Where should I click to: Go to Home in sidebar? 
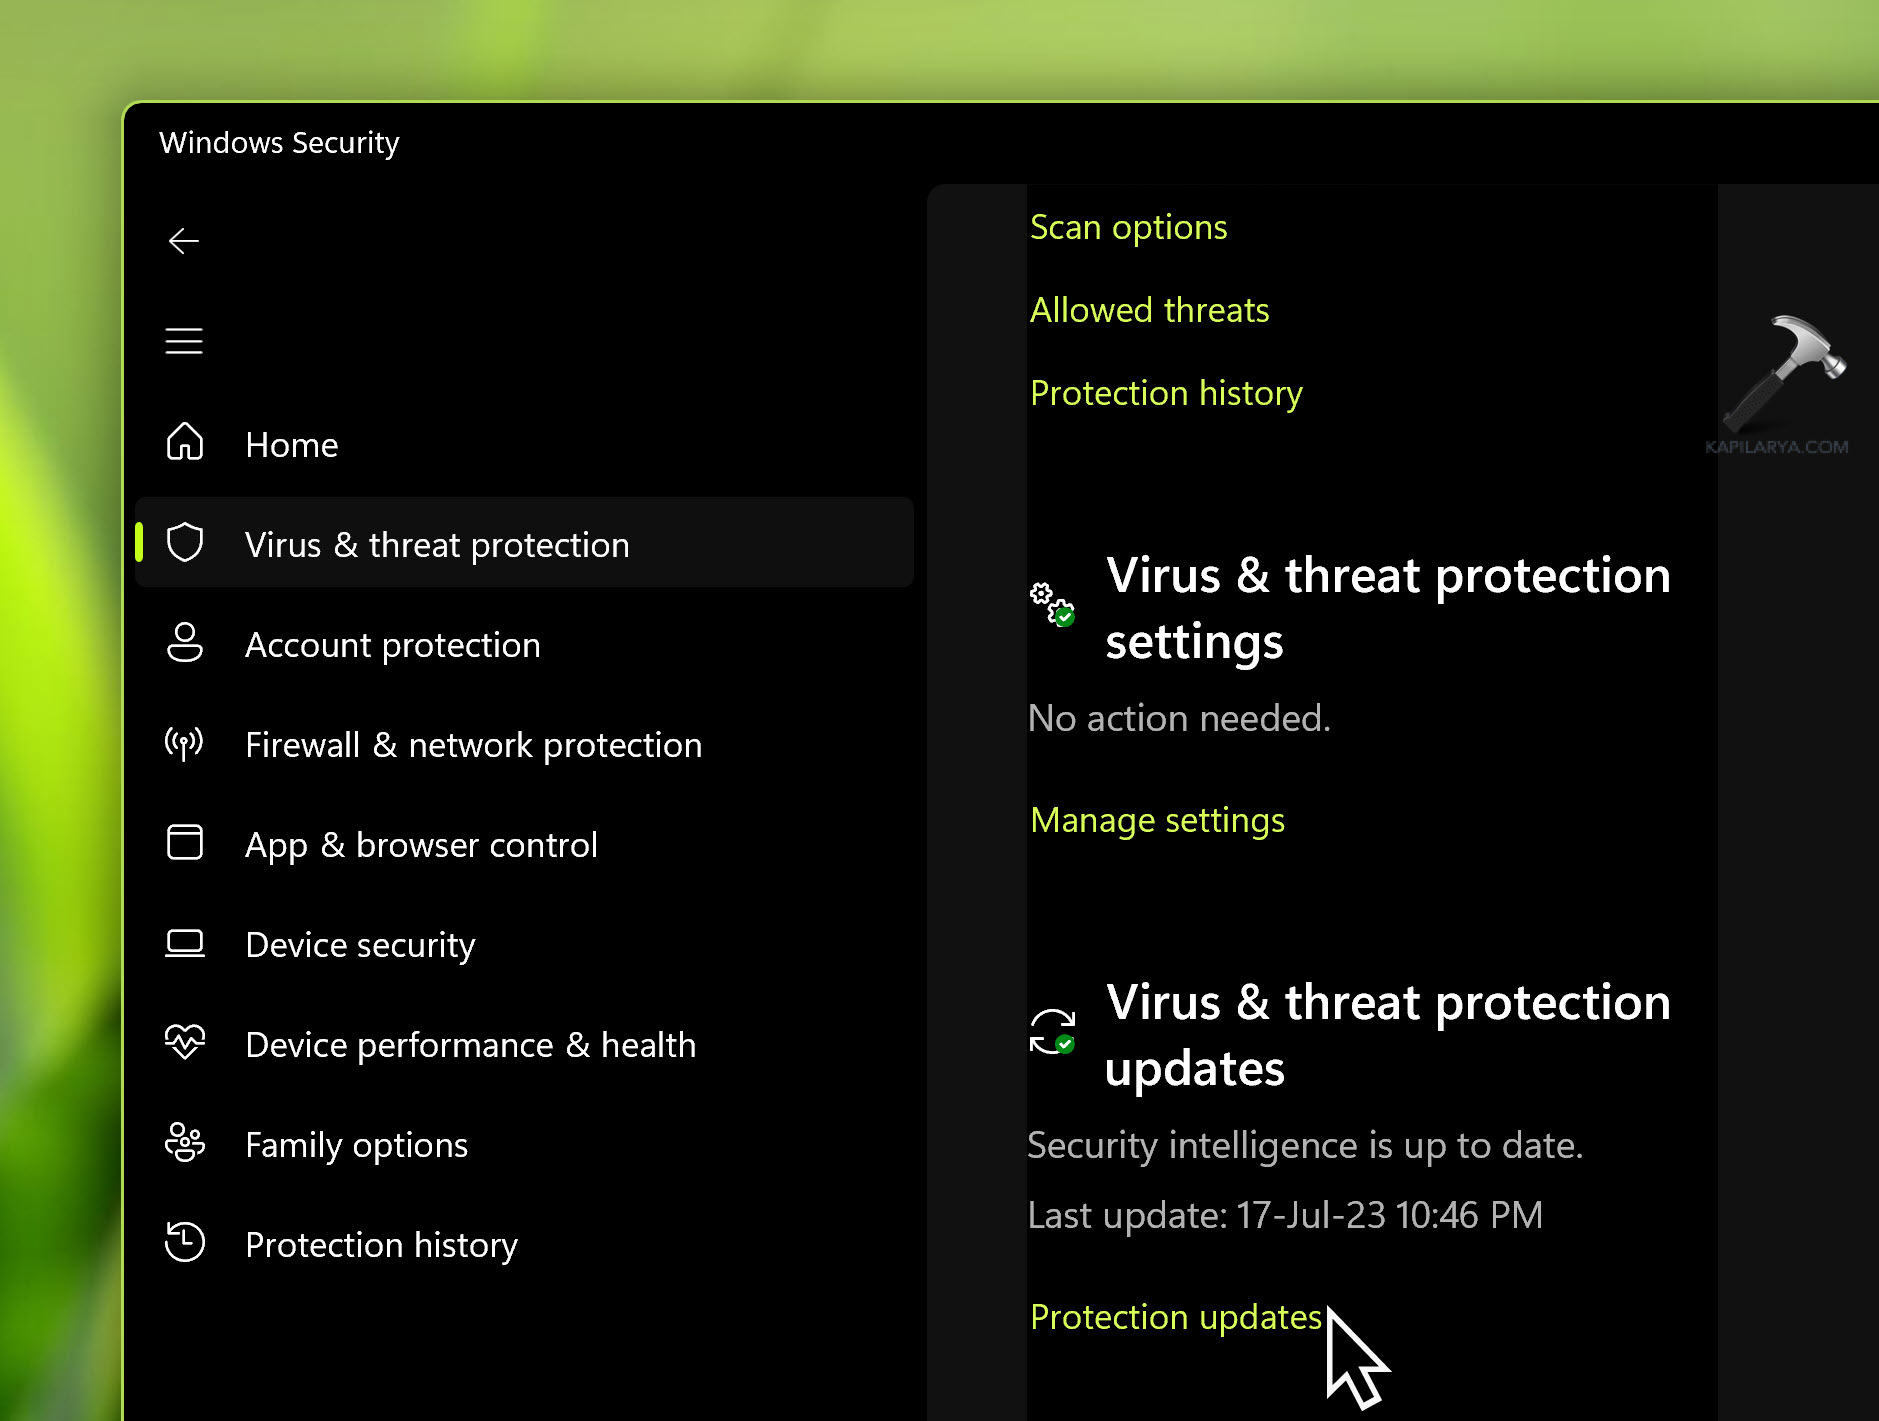click(292, 445)
